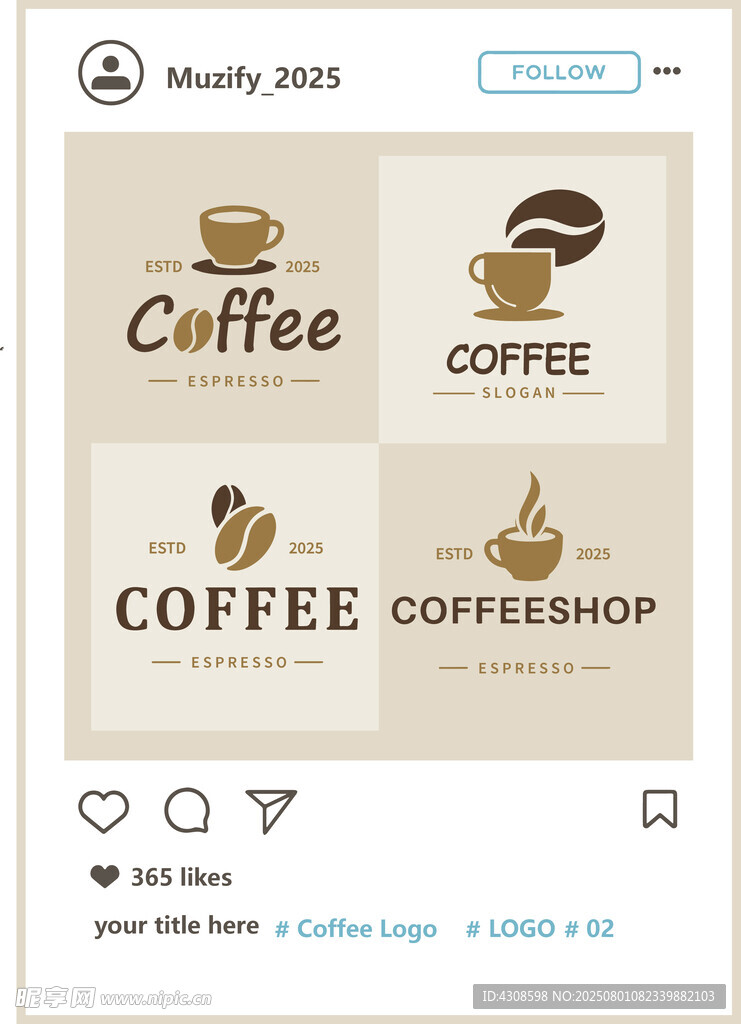The height and width of the screenshot is (1024, 741).
Task: Save the post with bookmark icon
Action: 660,808
